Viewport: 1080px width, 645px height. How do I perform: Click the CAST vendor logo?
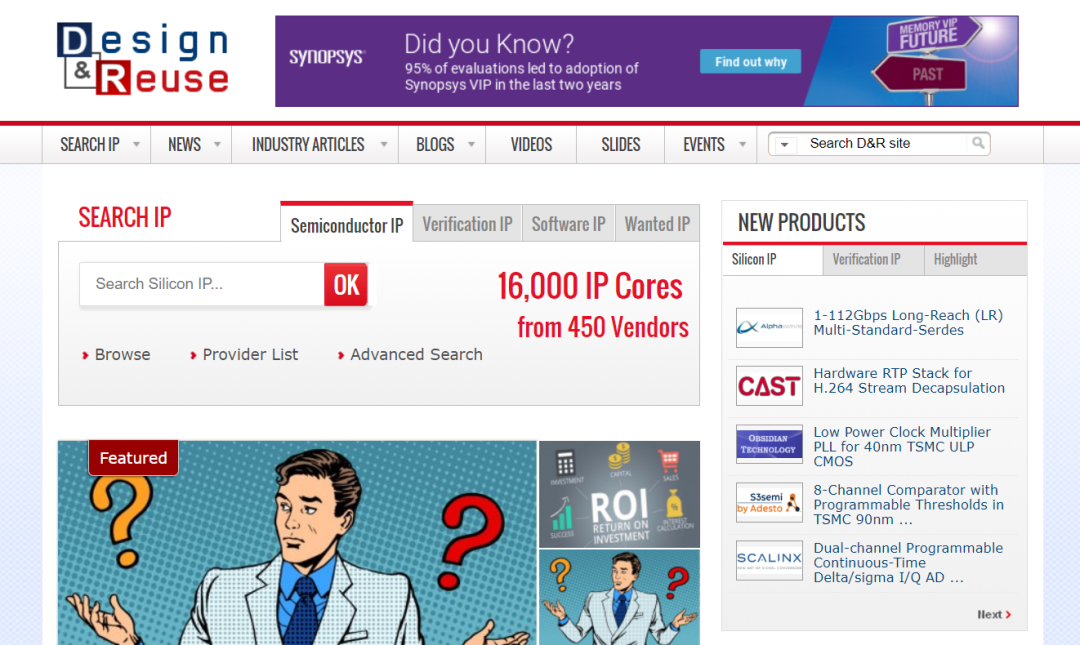coord(769,386)
